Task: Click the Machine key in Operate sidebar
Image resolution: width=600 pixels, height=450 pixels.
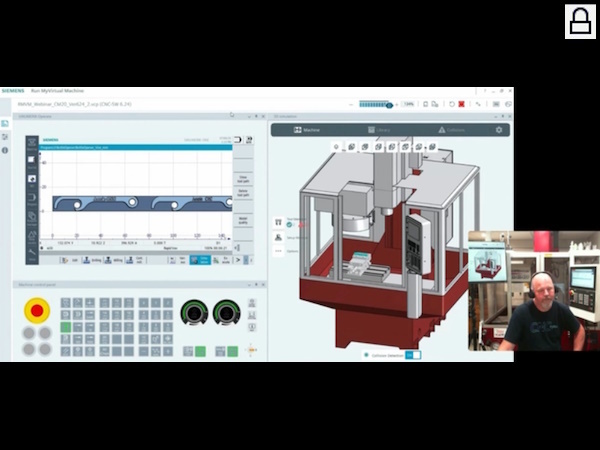Action: [x=32, y=142]
